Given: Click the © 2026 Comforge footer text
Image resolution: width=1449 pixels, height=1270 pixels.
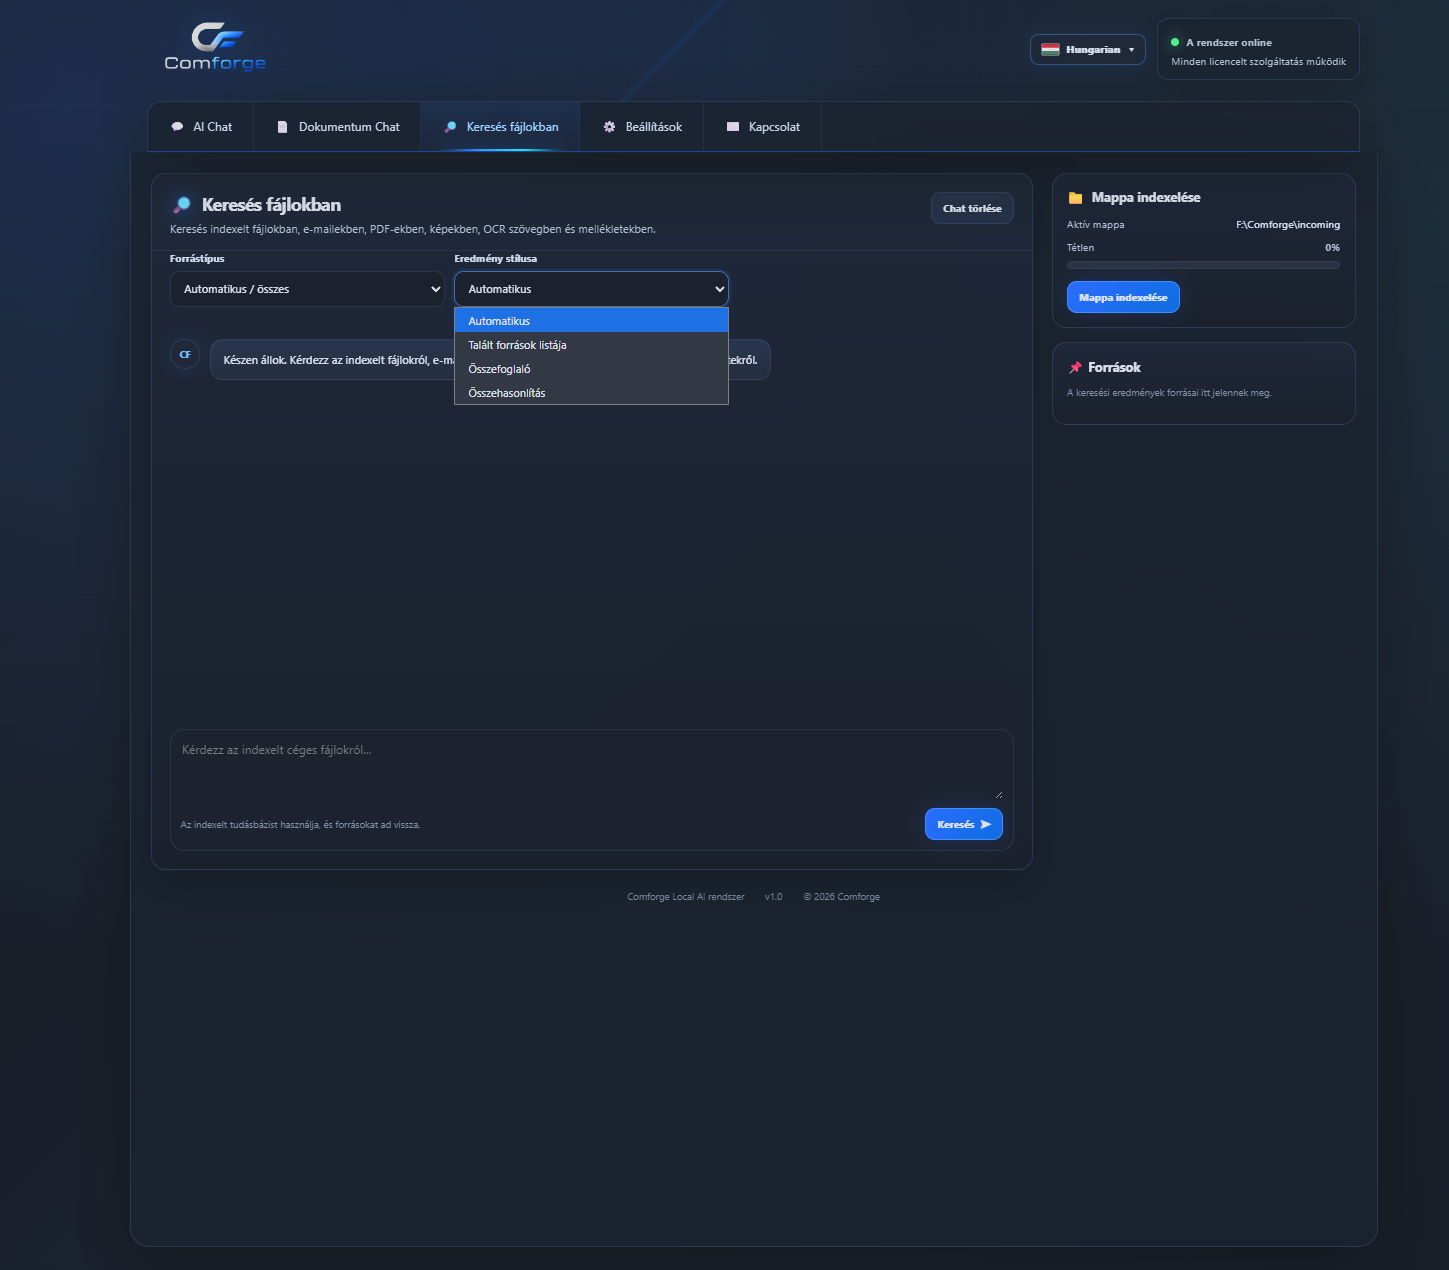Looking at the screenshot, I should pos(842,897).
